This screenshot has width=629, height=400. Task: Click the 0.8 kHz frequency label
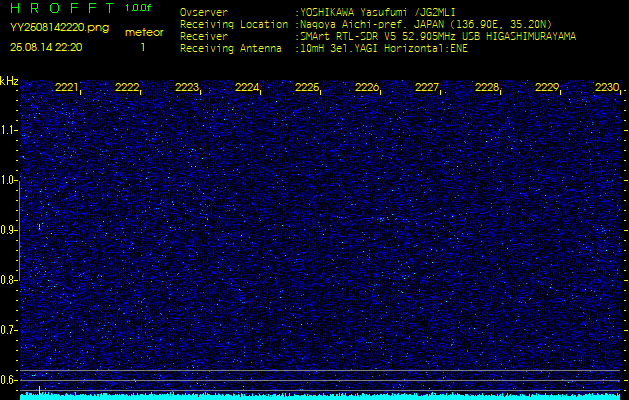click(7, 280)
